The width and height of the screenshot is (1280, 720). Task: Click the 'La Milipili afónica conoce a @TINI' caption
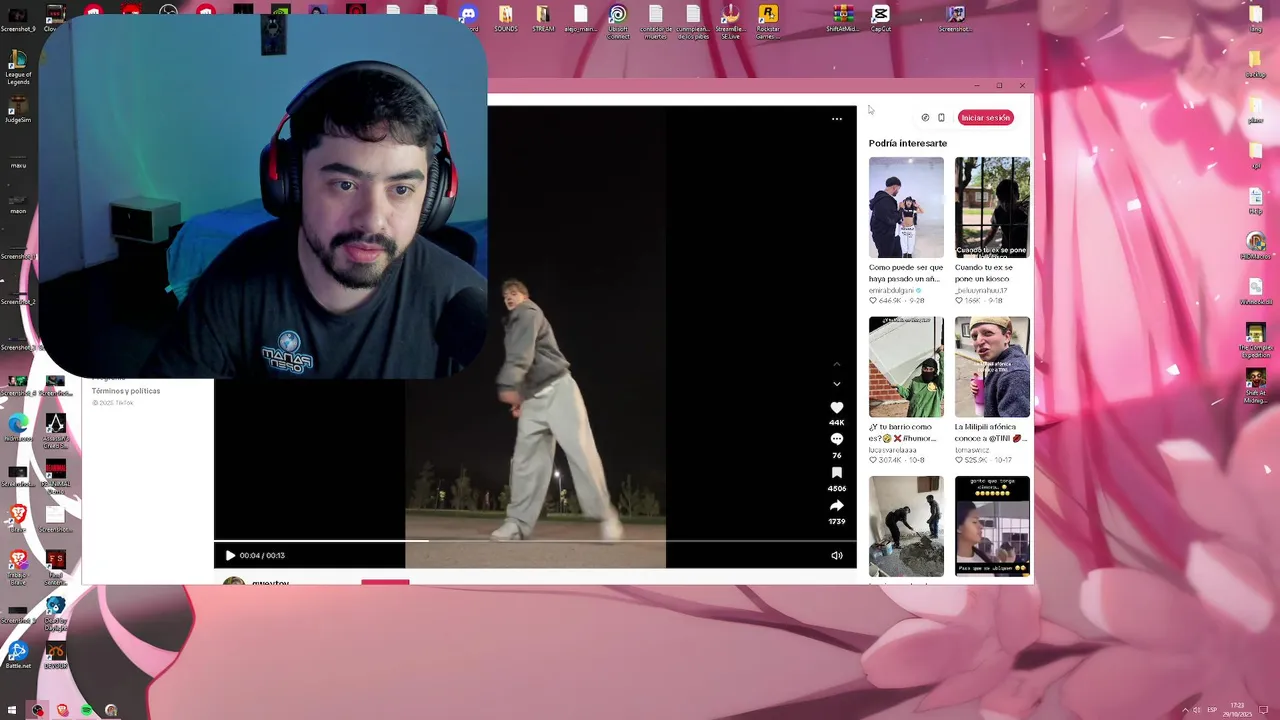tap(991, 433)
